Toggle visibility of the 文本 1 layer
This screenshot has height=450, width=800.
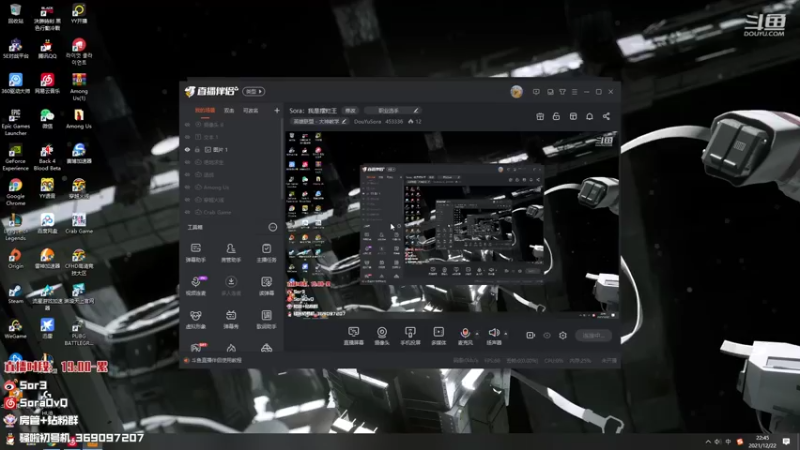tap(187, 137)
